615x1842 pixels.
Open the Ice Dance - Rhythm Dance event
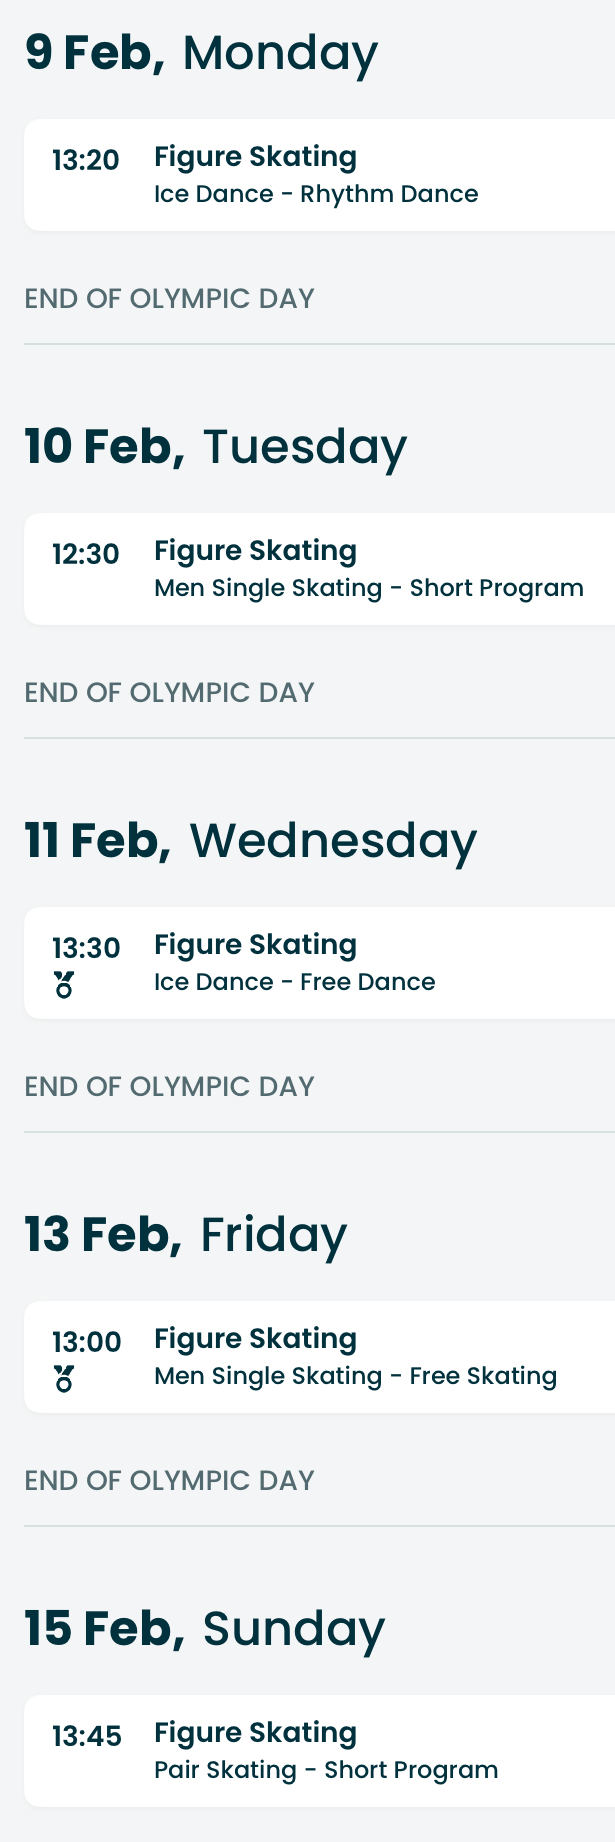pos(316,194)
